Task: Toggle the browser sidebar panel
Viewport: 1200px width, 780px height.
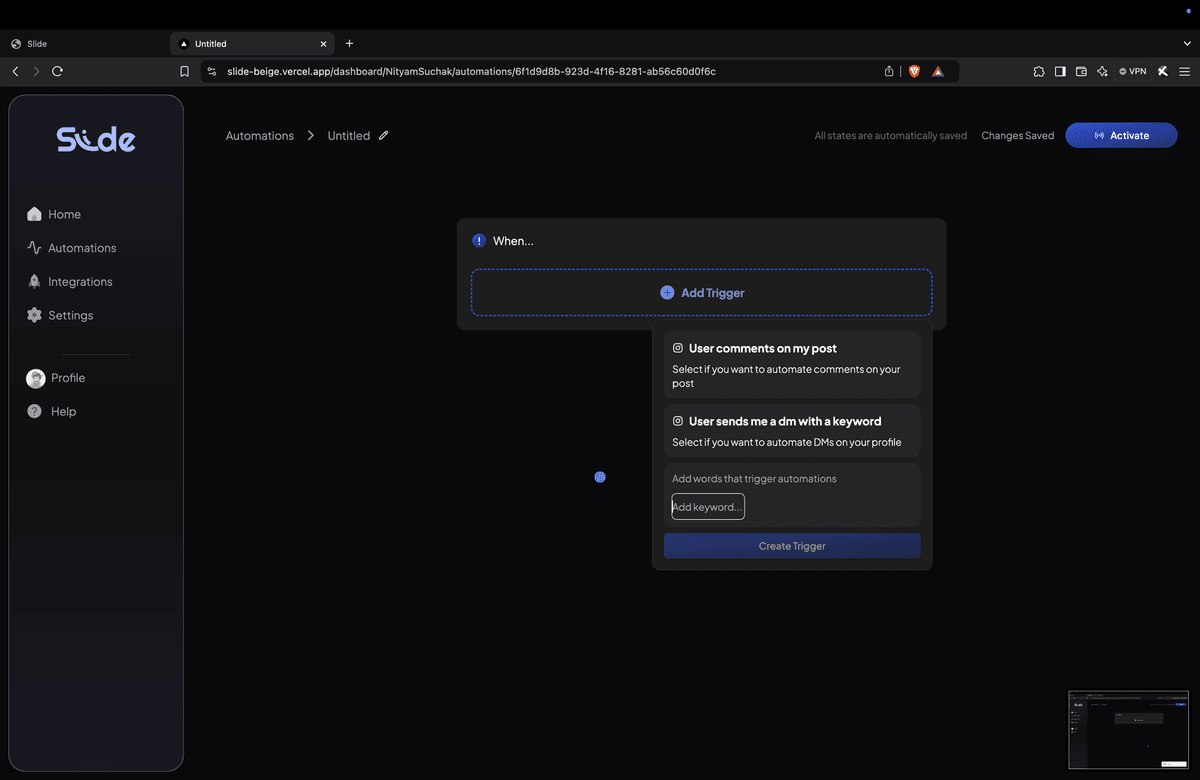Action: (1060, 71)
